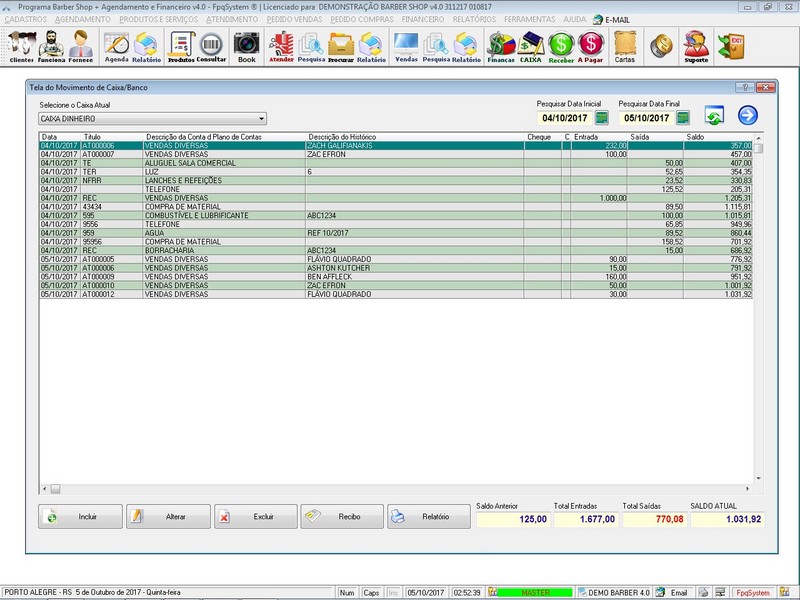Click the Receber green dollar icon
The image size is (800, 600).
click(561, 46)
